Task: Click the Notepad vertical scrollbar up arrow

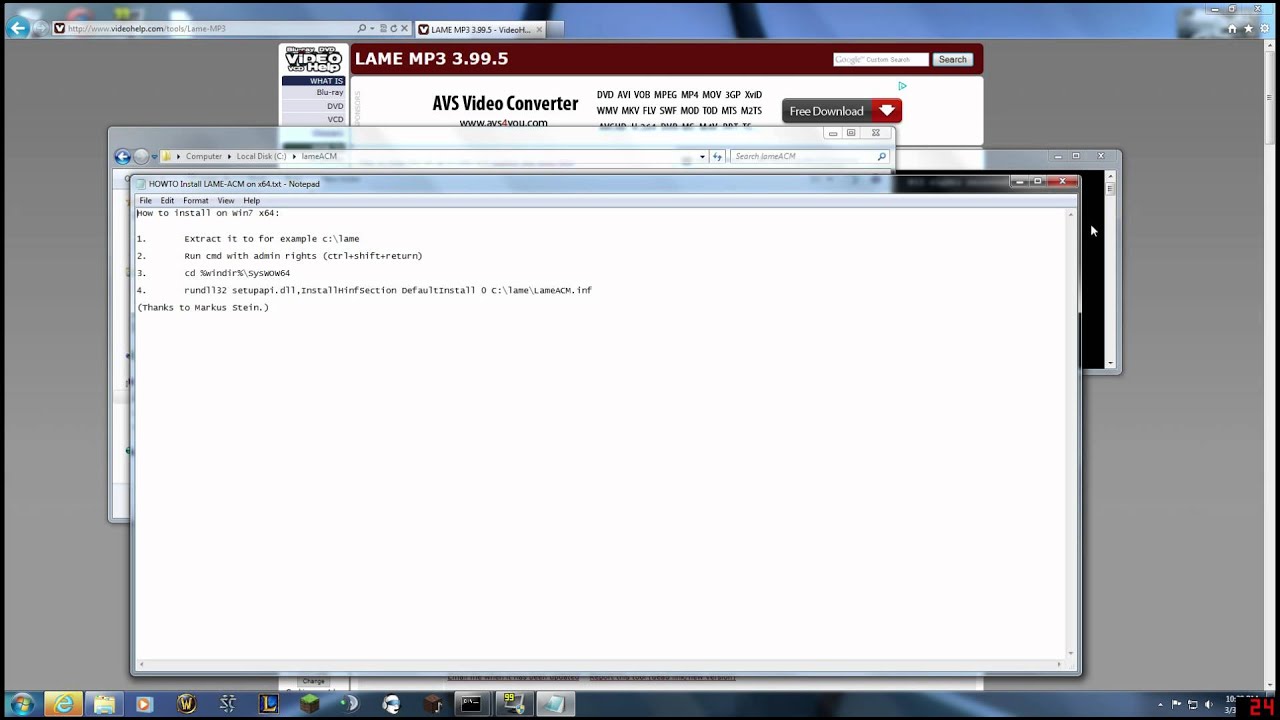Action: point(1071,214)
